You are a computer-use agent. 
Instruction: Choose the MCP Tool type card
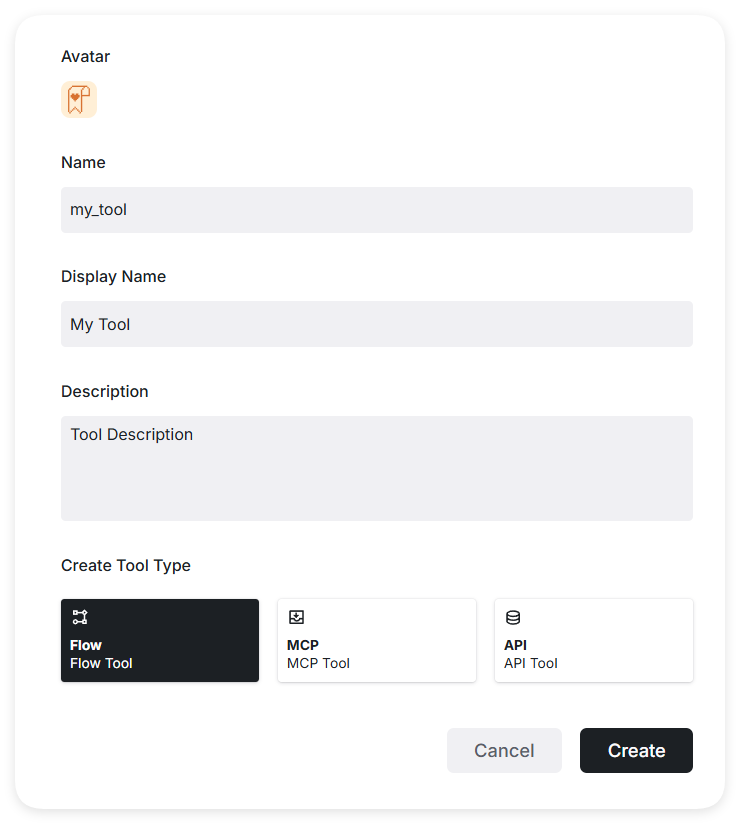(x=376, y=641)
